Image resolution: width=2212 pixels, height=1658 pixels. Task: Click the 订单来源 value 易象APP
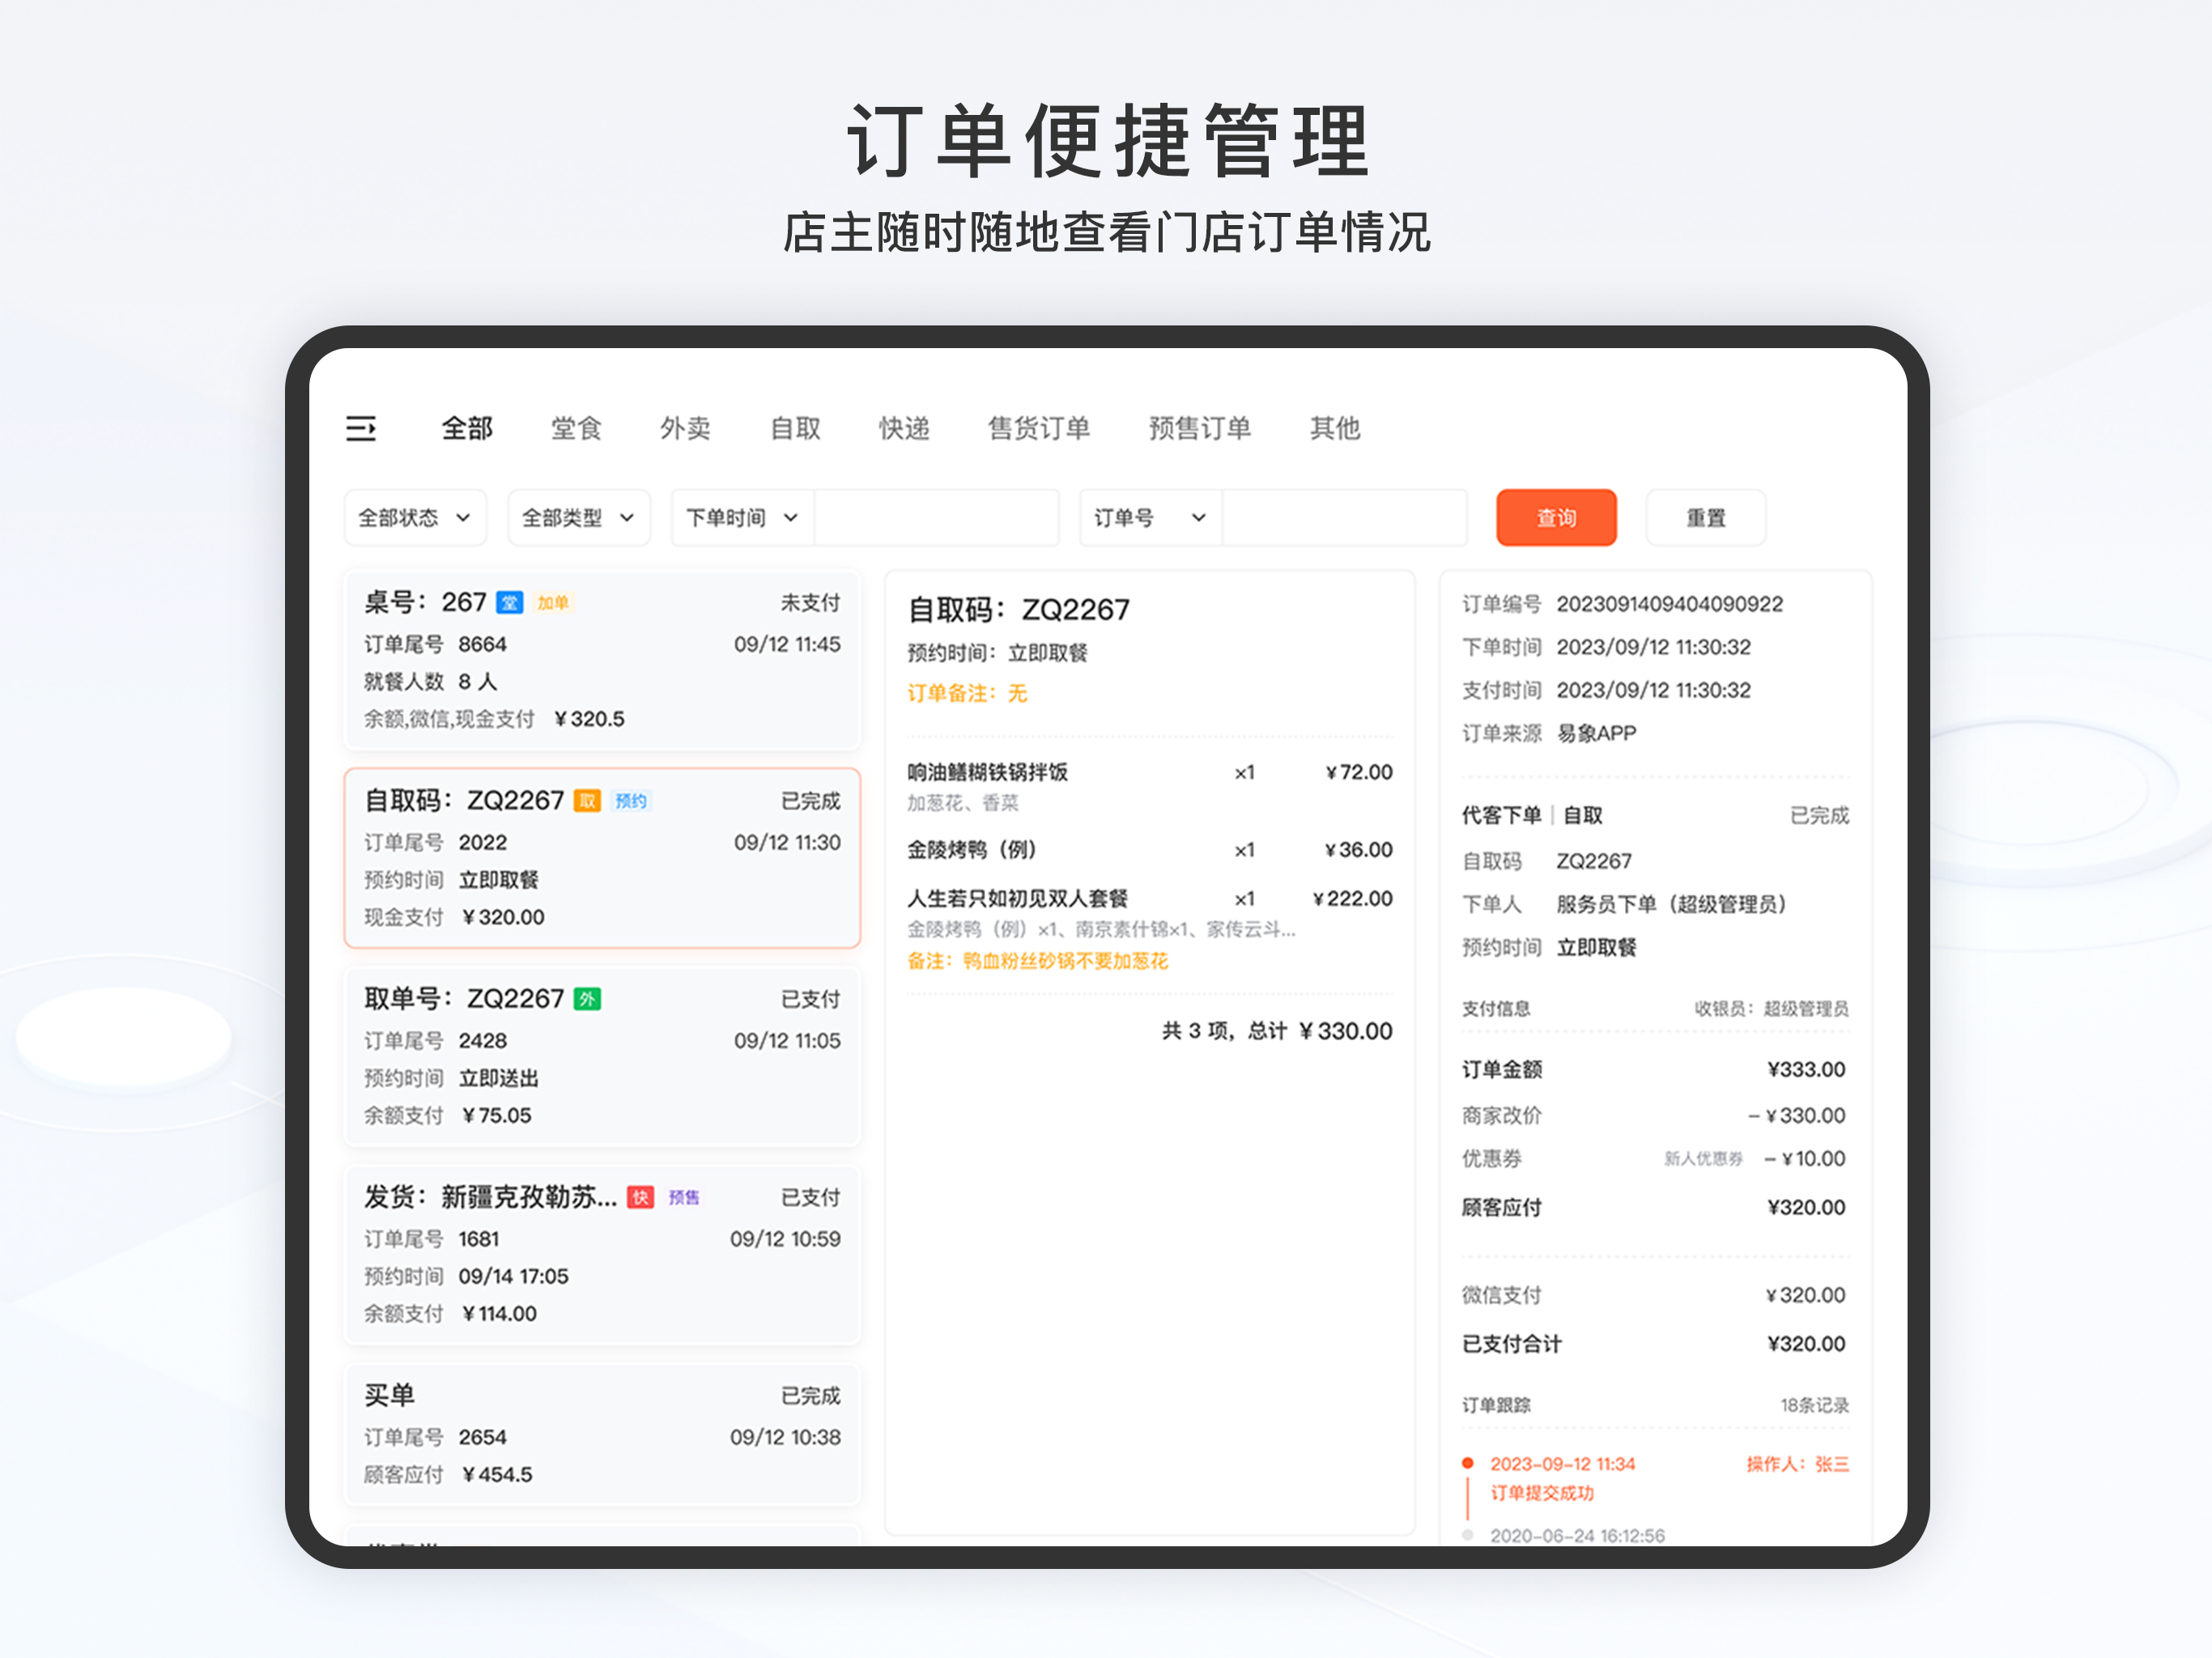point(1596,733)
